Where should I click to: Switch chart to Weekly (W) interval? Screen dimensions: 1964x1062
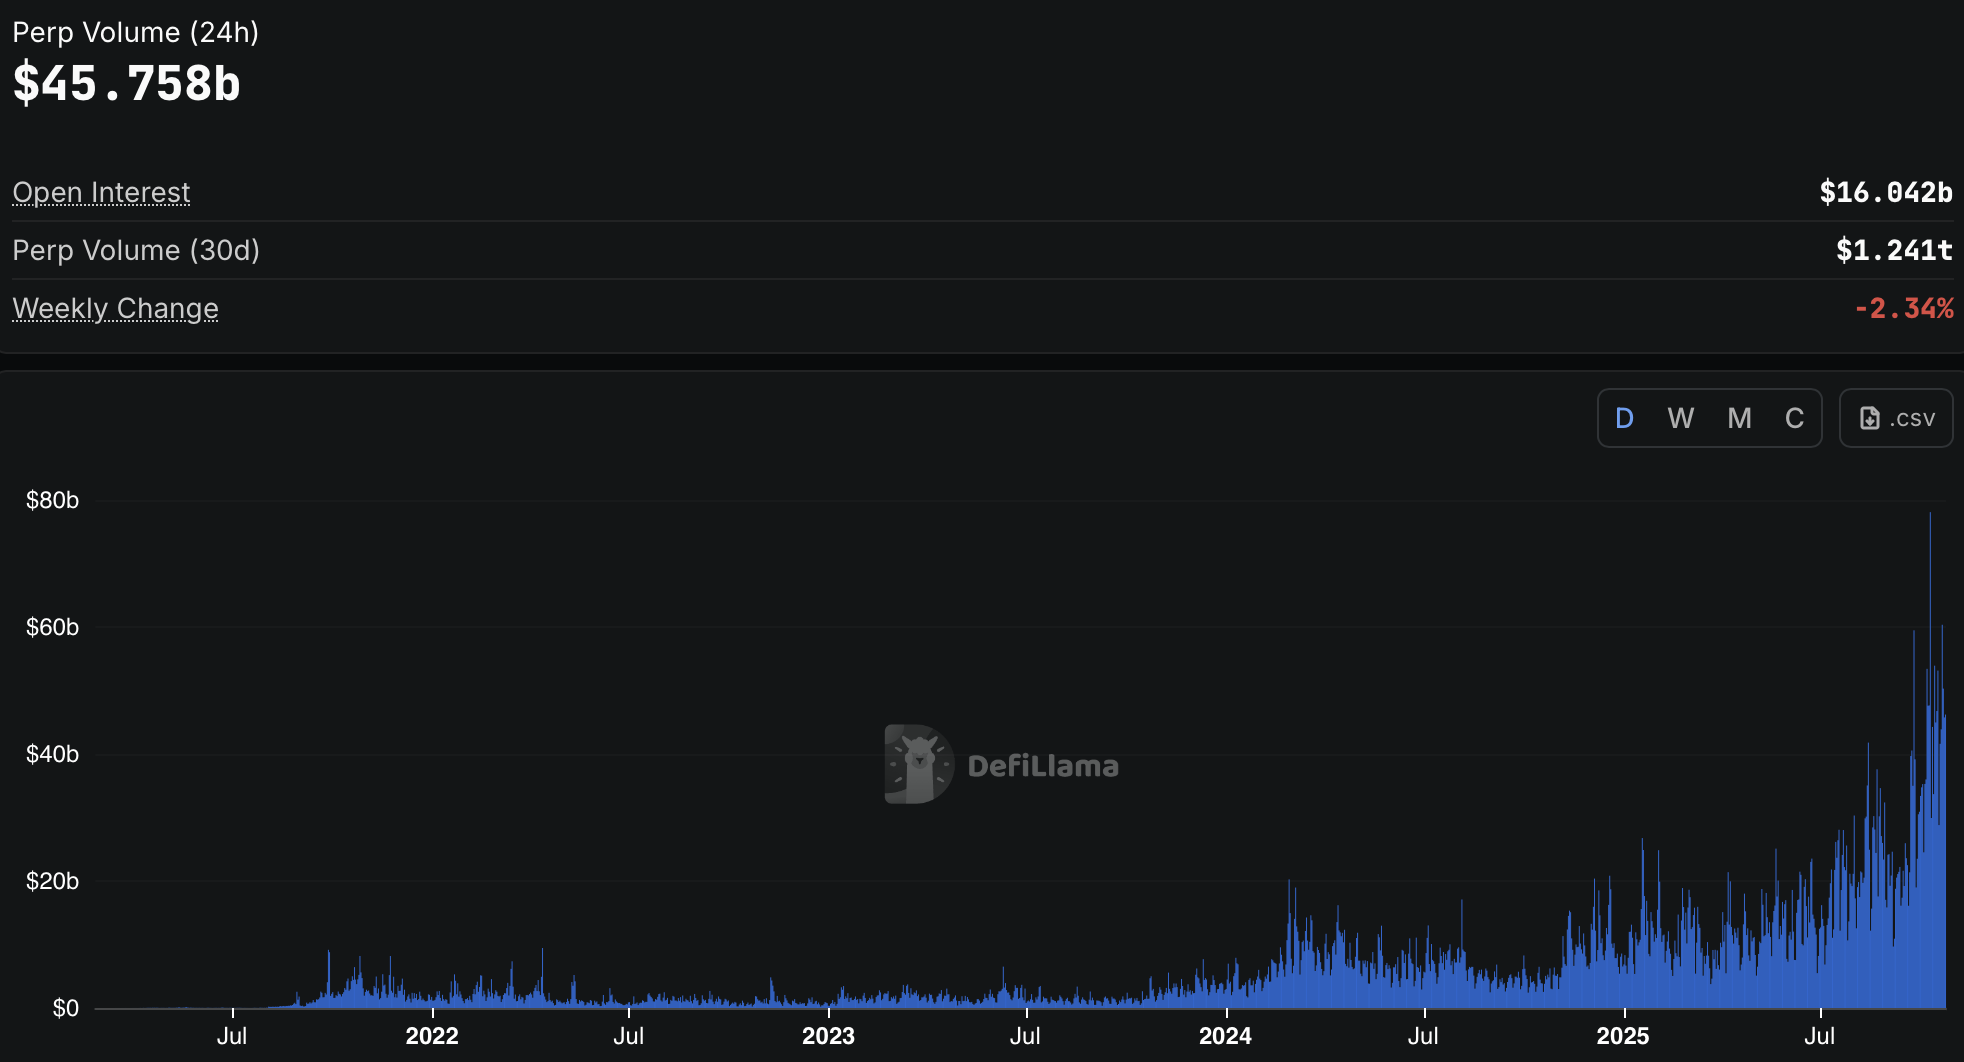(x=1681, y=418)
